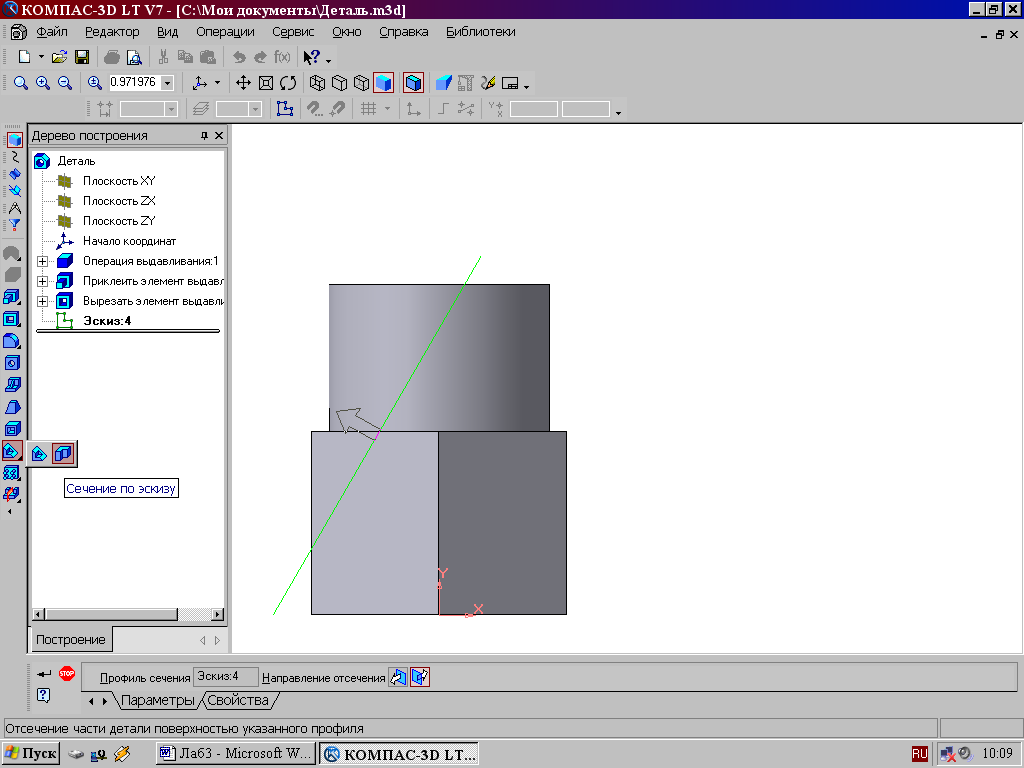Select Плоскость ZX in the tree
1024x768 pixels.
119,201
